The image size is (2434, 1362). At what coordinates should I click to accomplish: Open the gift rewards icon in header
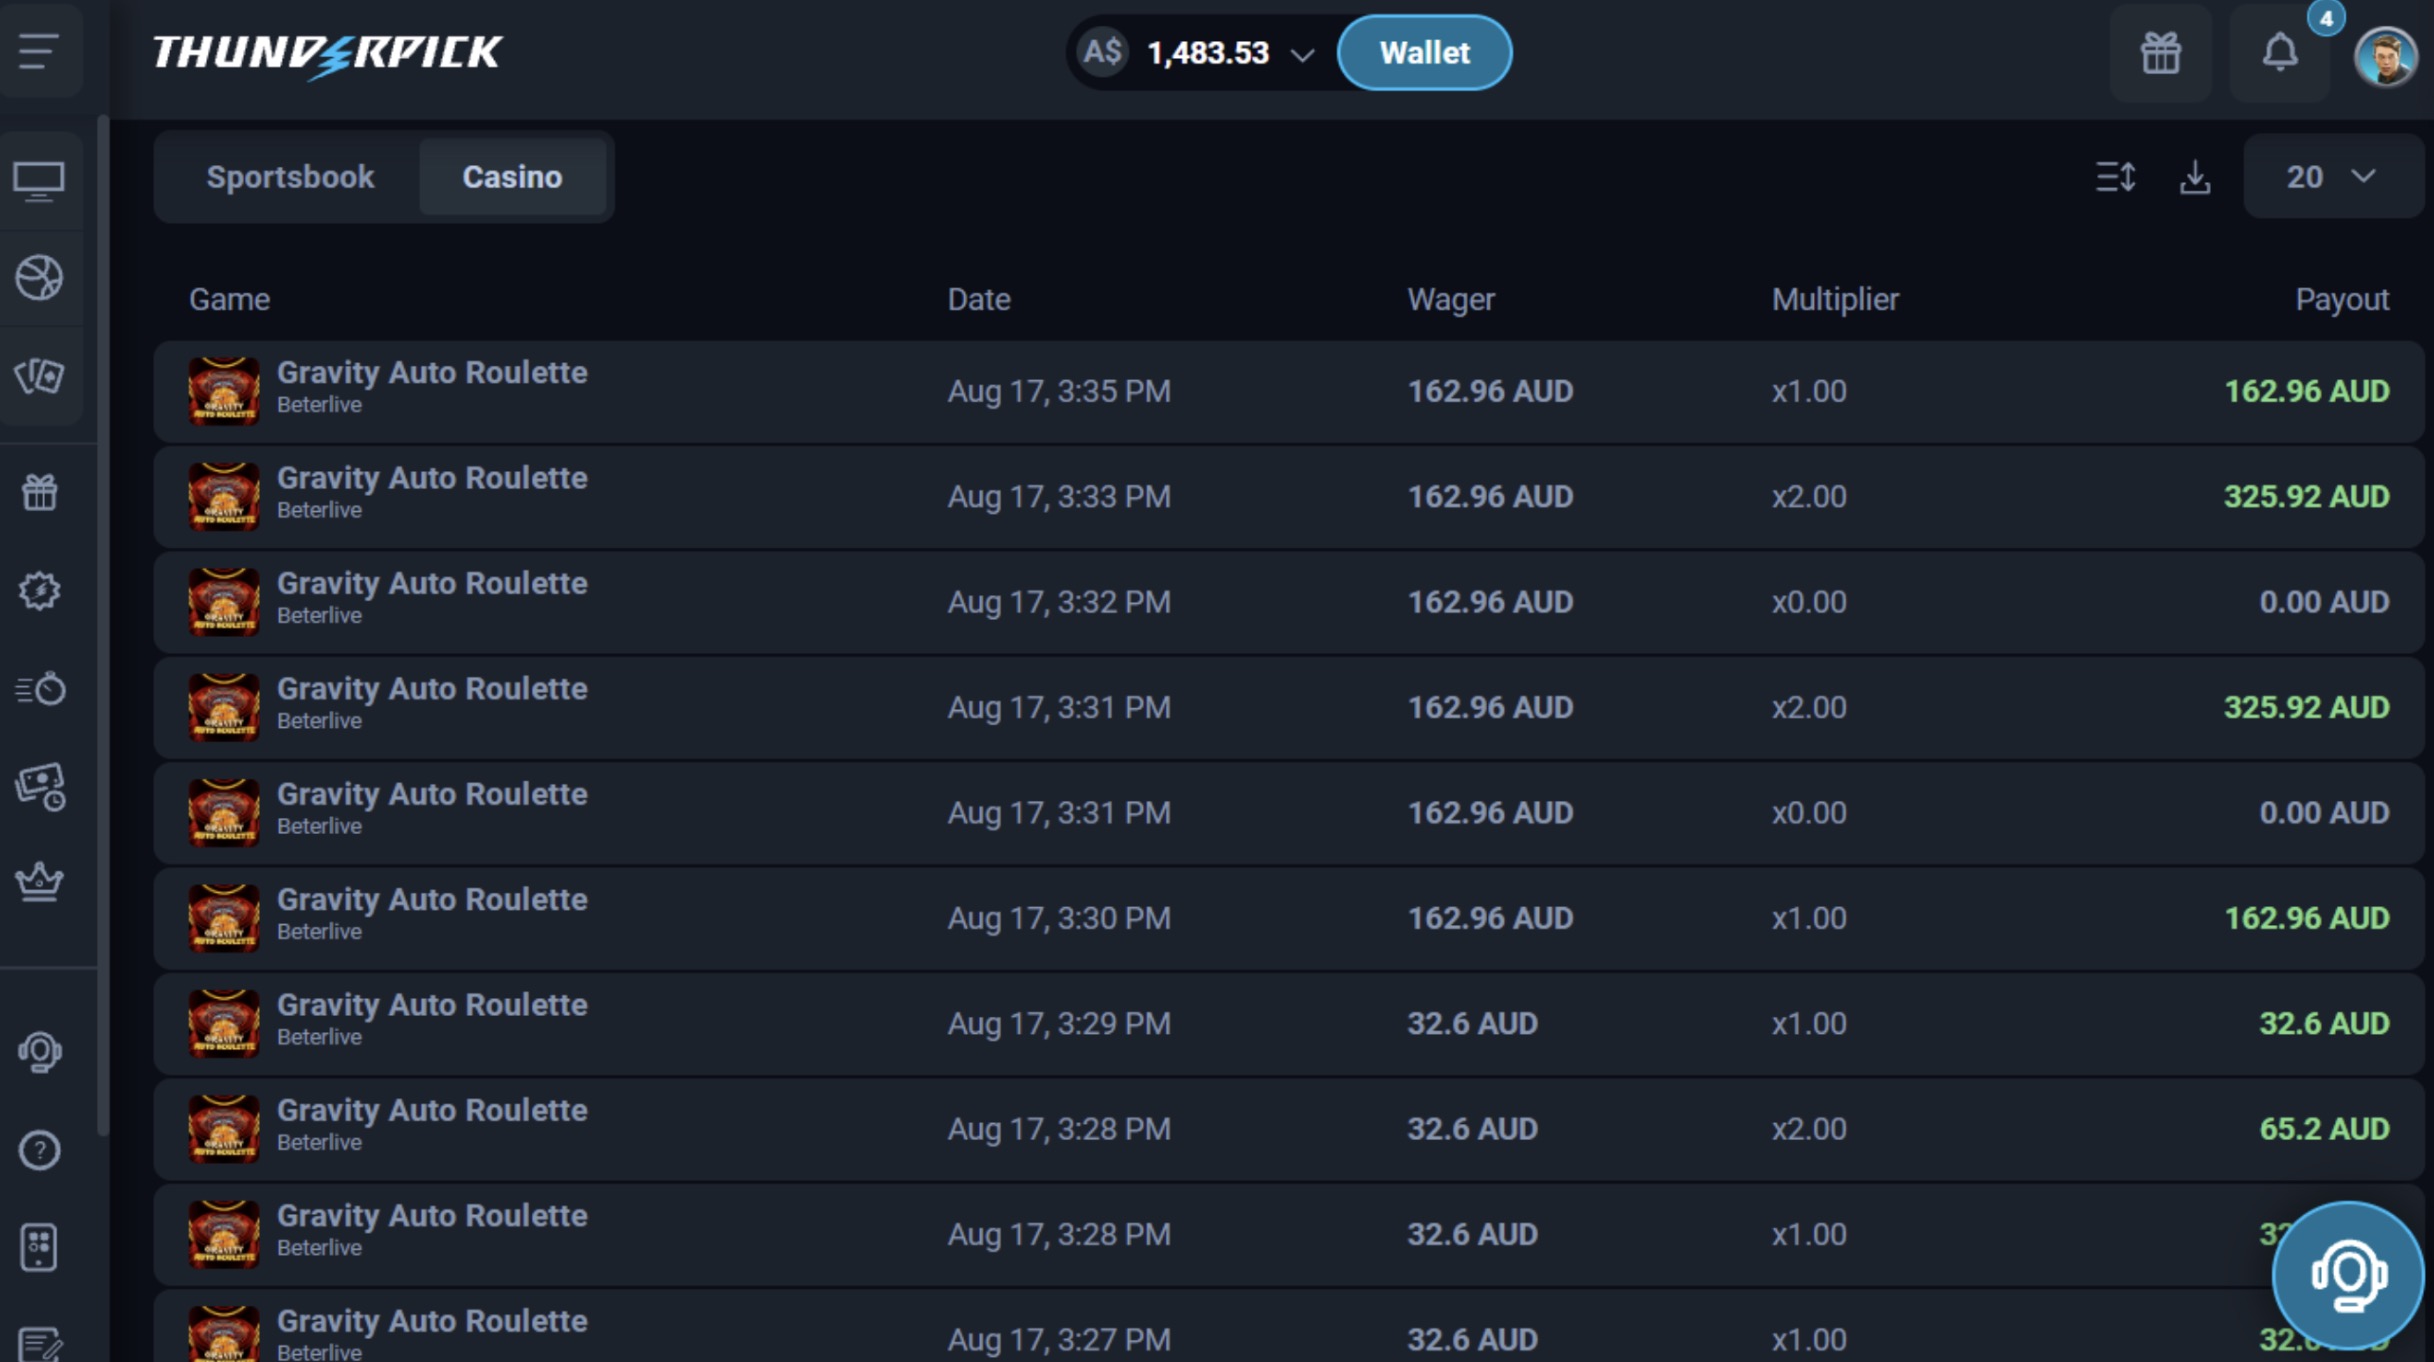pos(2160,53)
